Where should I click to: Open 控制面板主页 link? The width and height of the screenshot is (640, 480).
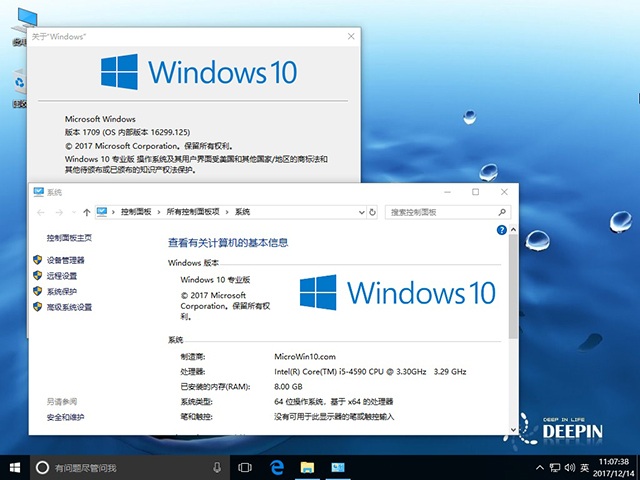point(69,238)
